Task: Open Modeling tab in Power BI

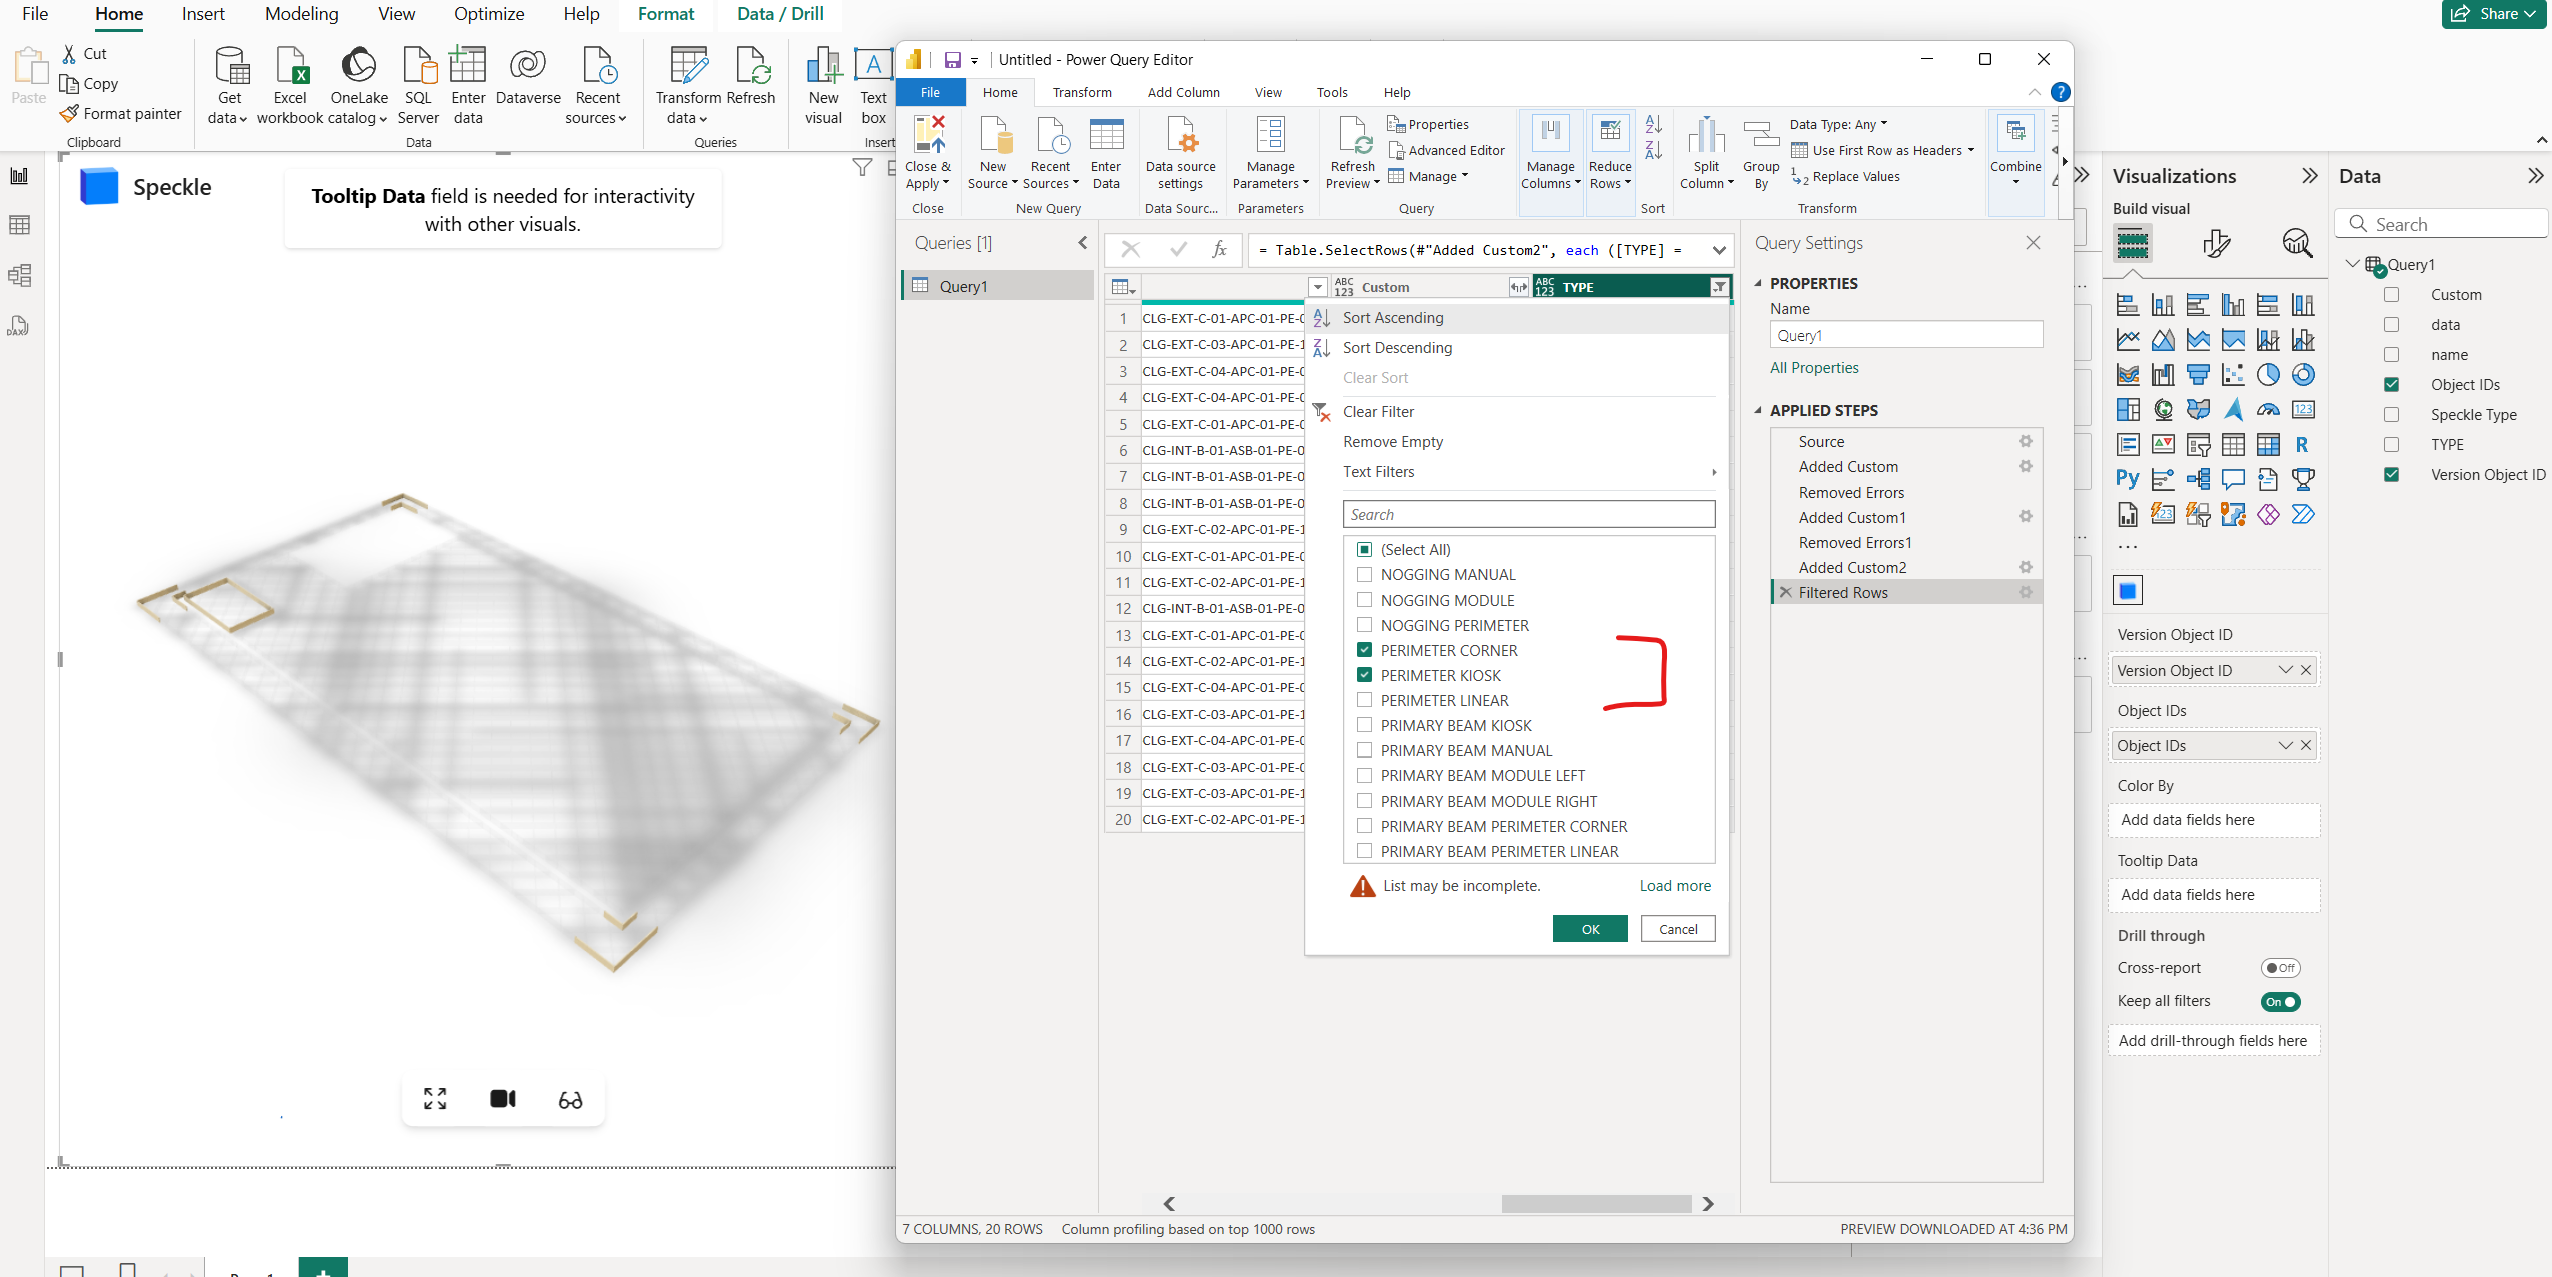Action: tap(301, 14)
